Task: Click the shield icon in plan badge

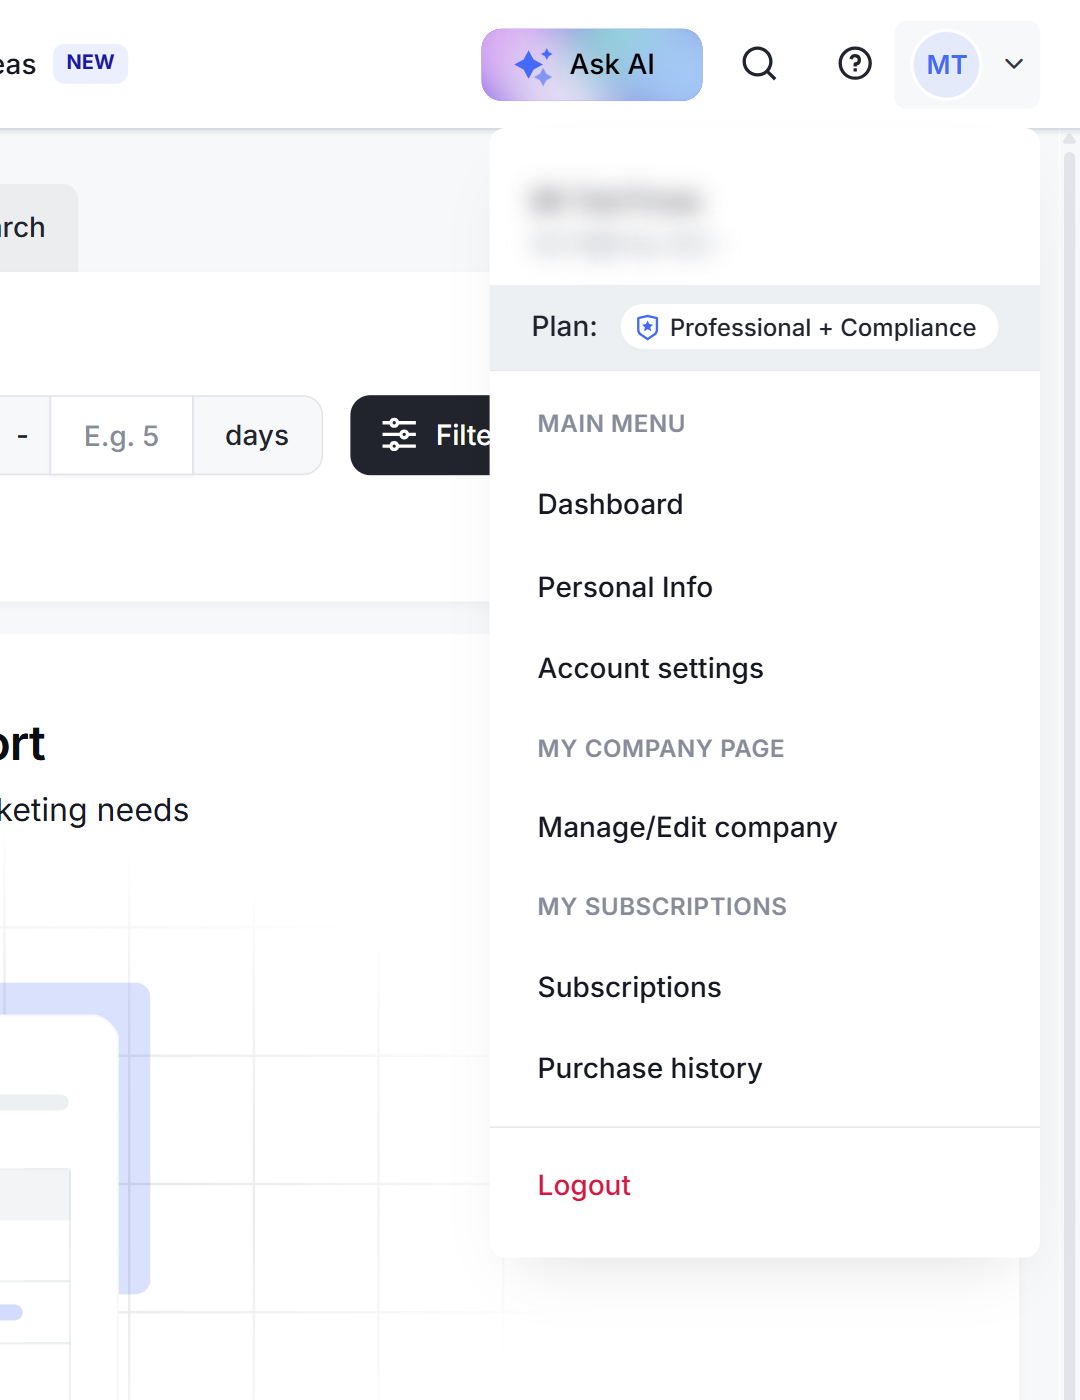Action: coord(647,327)
